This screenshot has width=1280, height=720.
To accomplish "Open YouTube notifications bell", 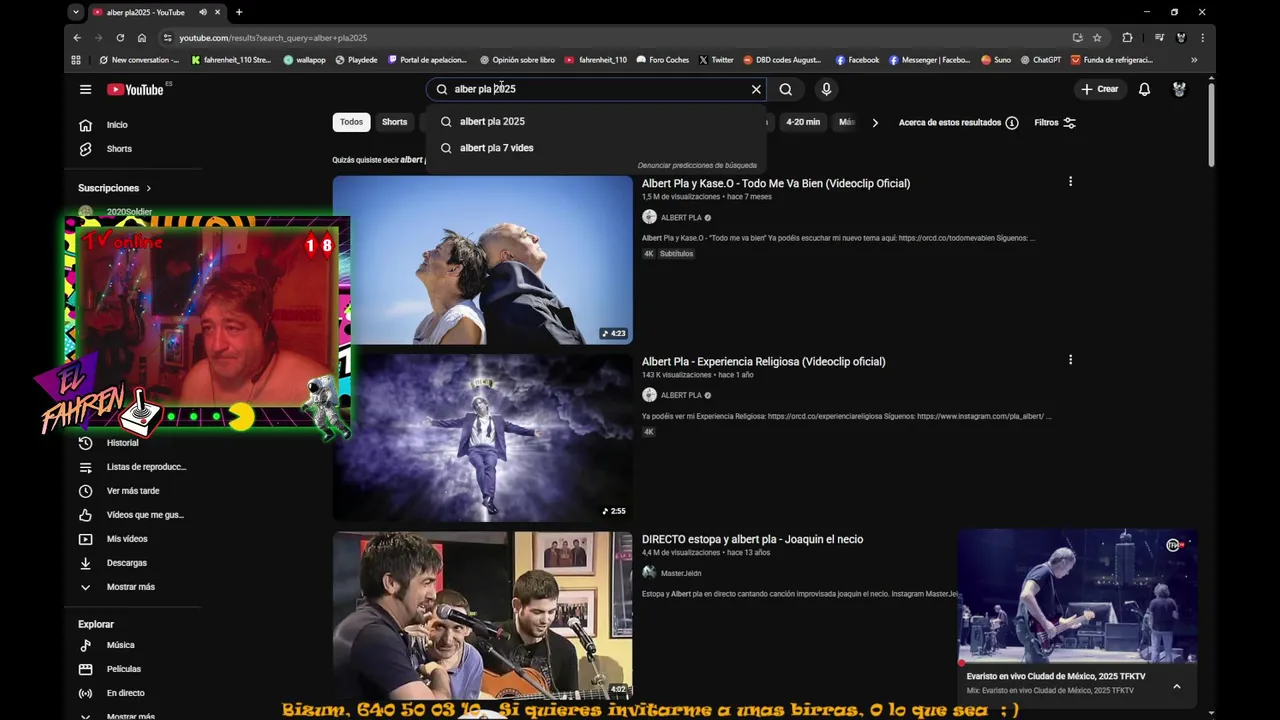I will [x=1145, y=89].
